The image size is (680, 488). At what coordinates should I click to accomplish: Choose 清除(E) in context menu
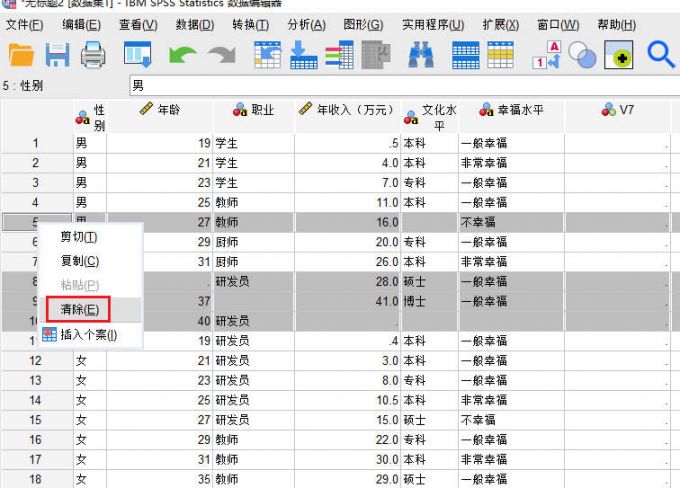pos(79,310)
